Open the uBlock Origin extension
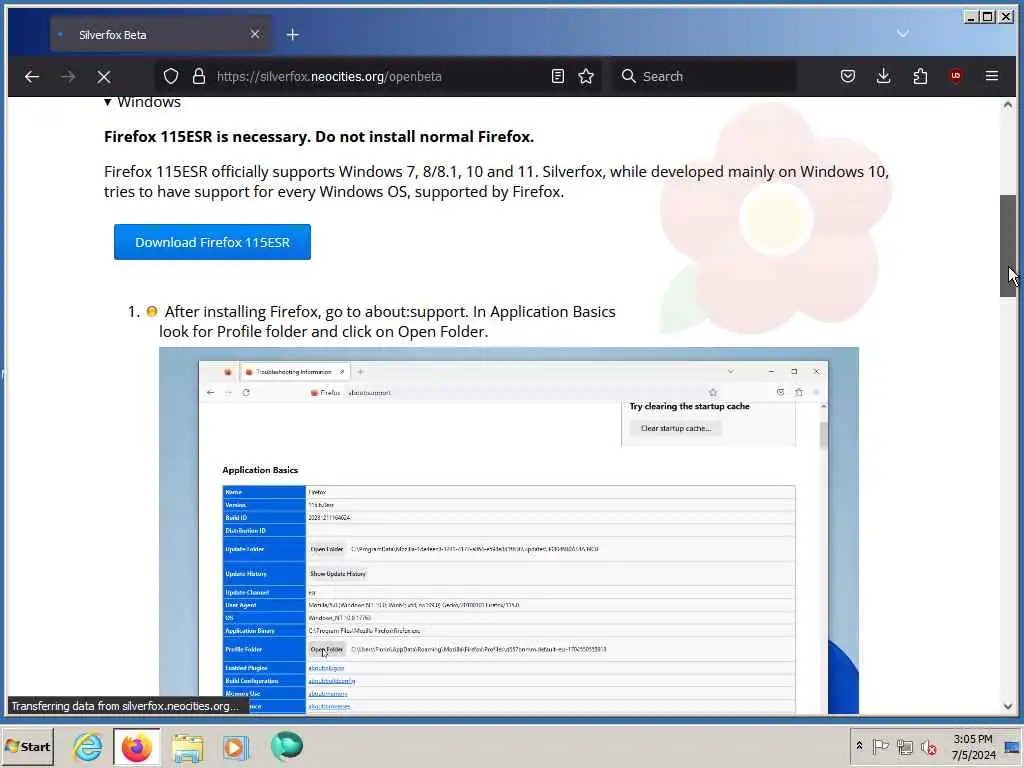The image size is (1024, 768). coord(956,76)
